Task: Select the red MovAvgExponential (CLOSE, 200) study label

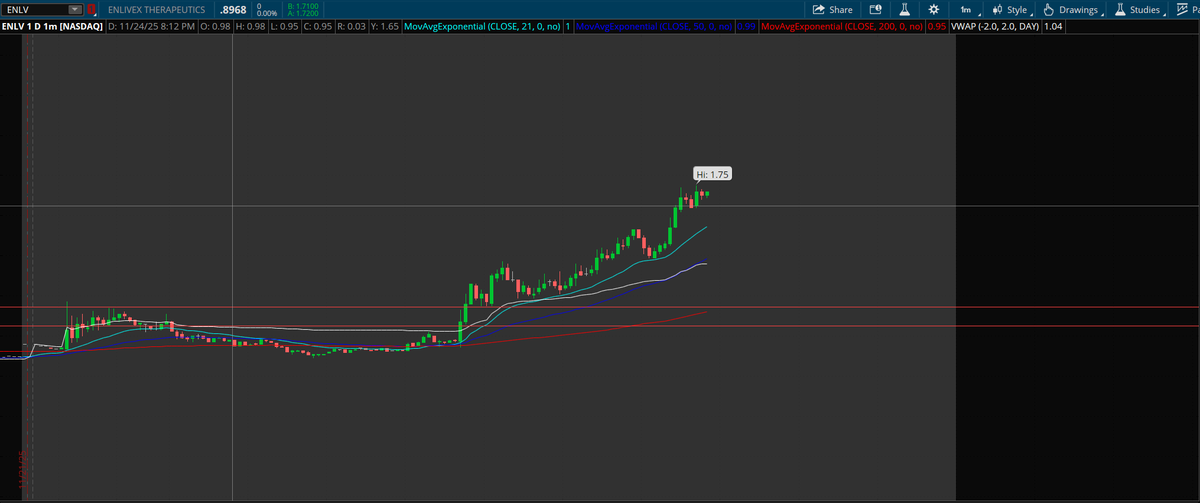Action: click(x=842, y=25)
